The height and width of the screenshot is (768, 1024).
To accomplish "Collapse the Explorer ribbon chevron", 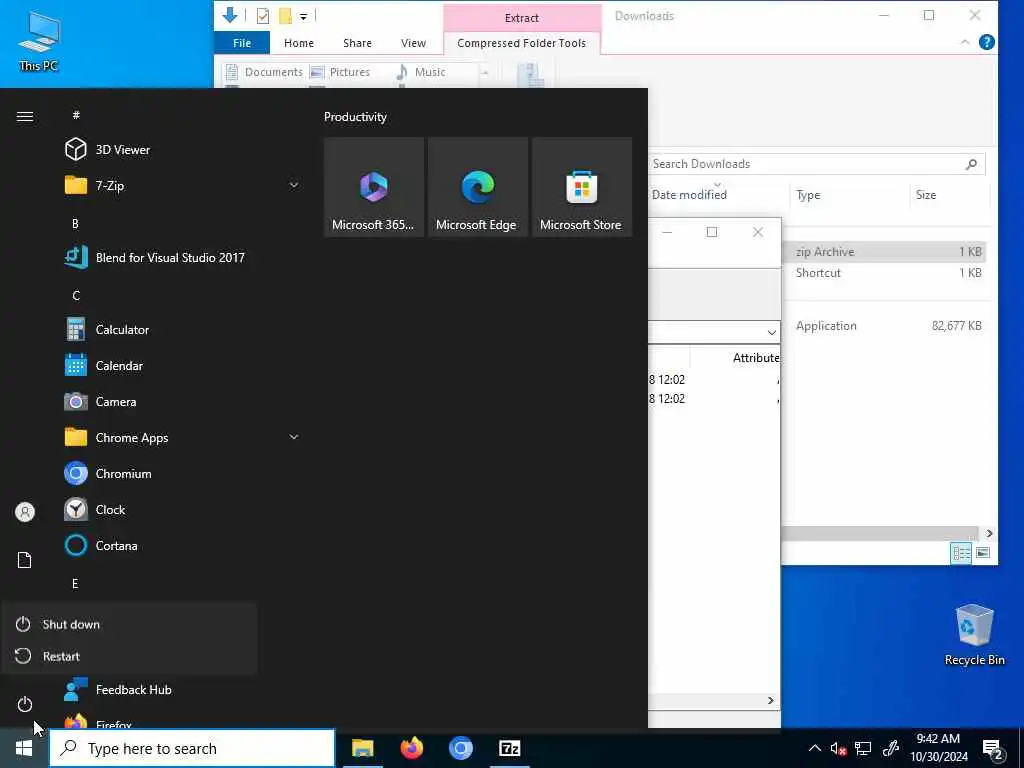I will (965, 42).
